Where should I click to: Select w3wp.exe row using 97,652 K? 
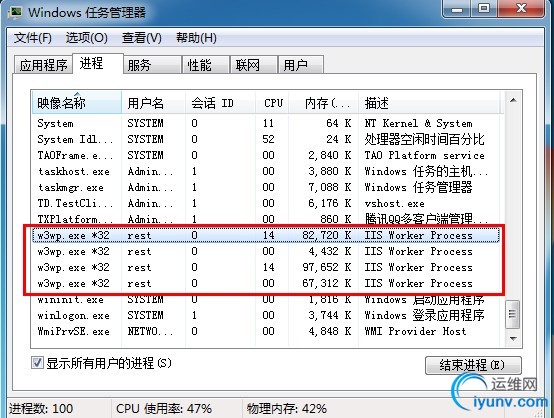click(266, 267)
